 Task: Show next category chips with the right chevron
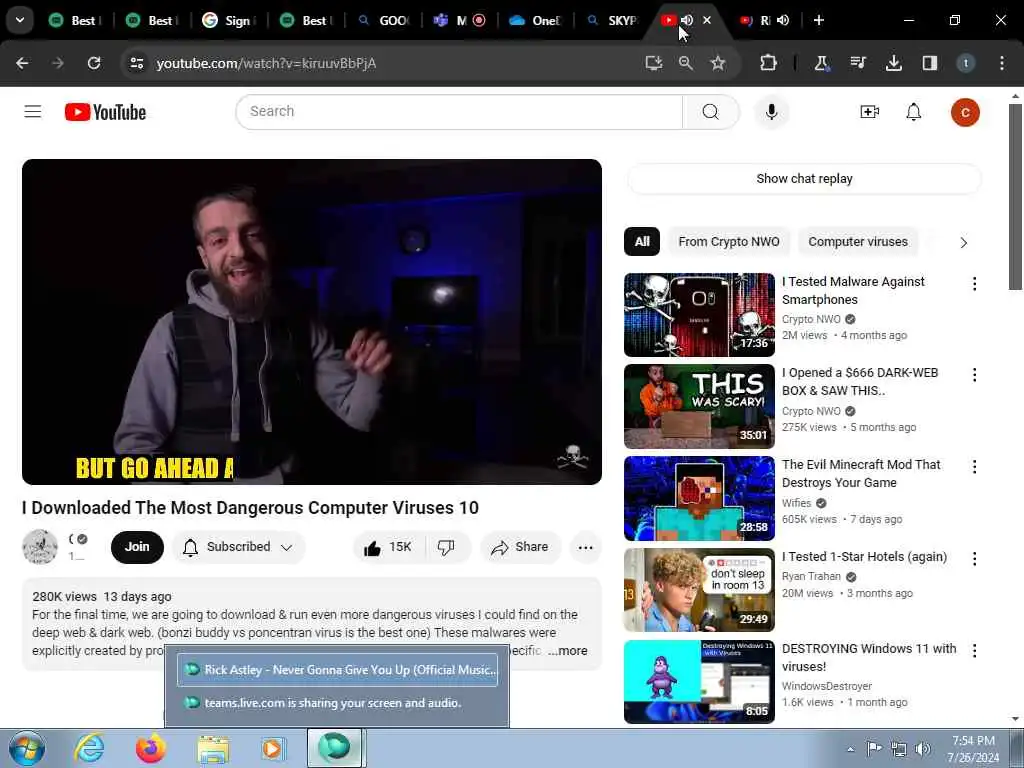click(963, 242)
